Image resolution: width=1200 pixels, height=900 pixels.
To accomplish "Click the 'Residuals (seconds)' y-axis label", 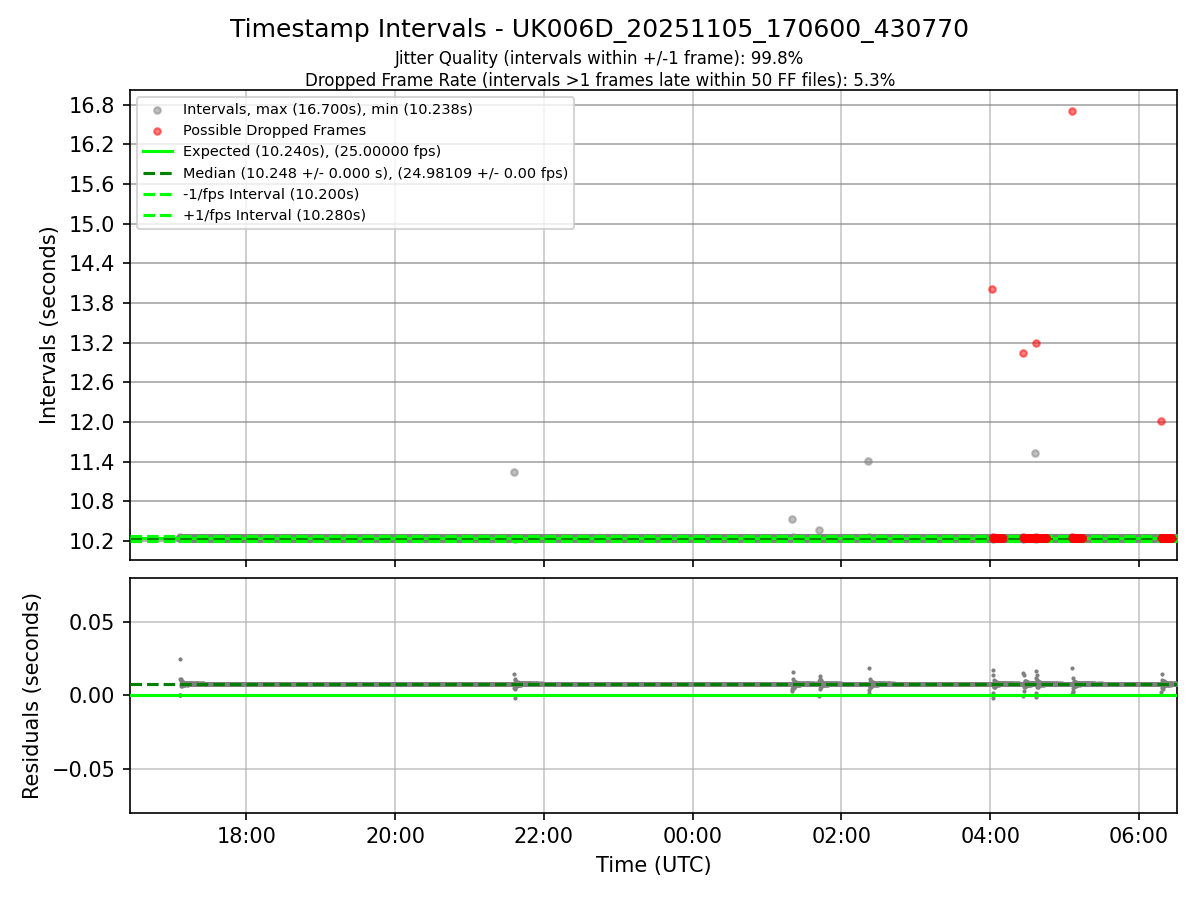I will pyautogui.click(x=32, y=696).
